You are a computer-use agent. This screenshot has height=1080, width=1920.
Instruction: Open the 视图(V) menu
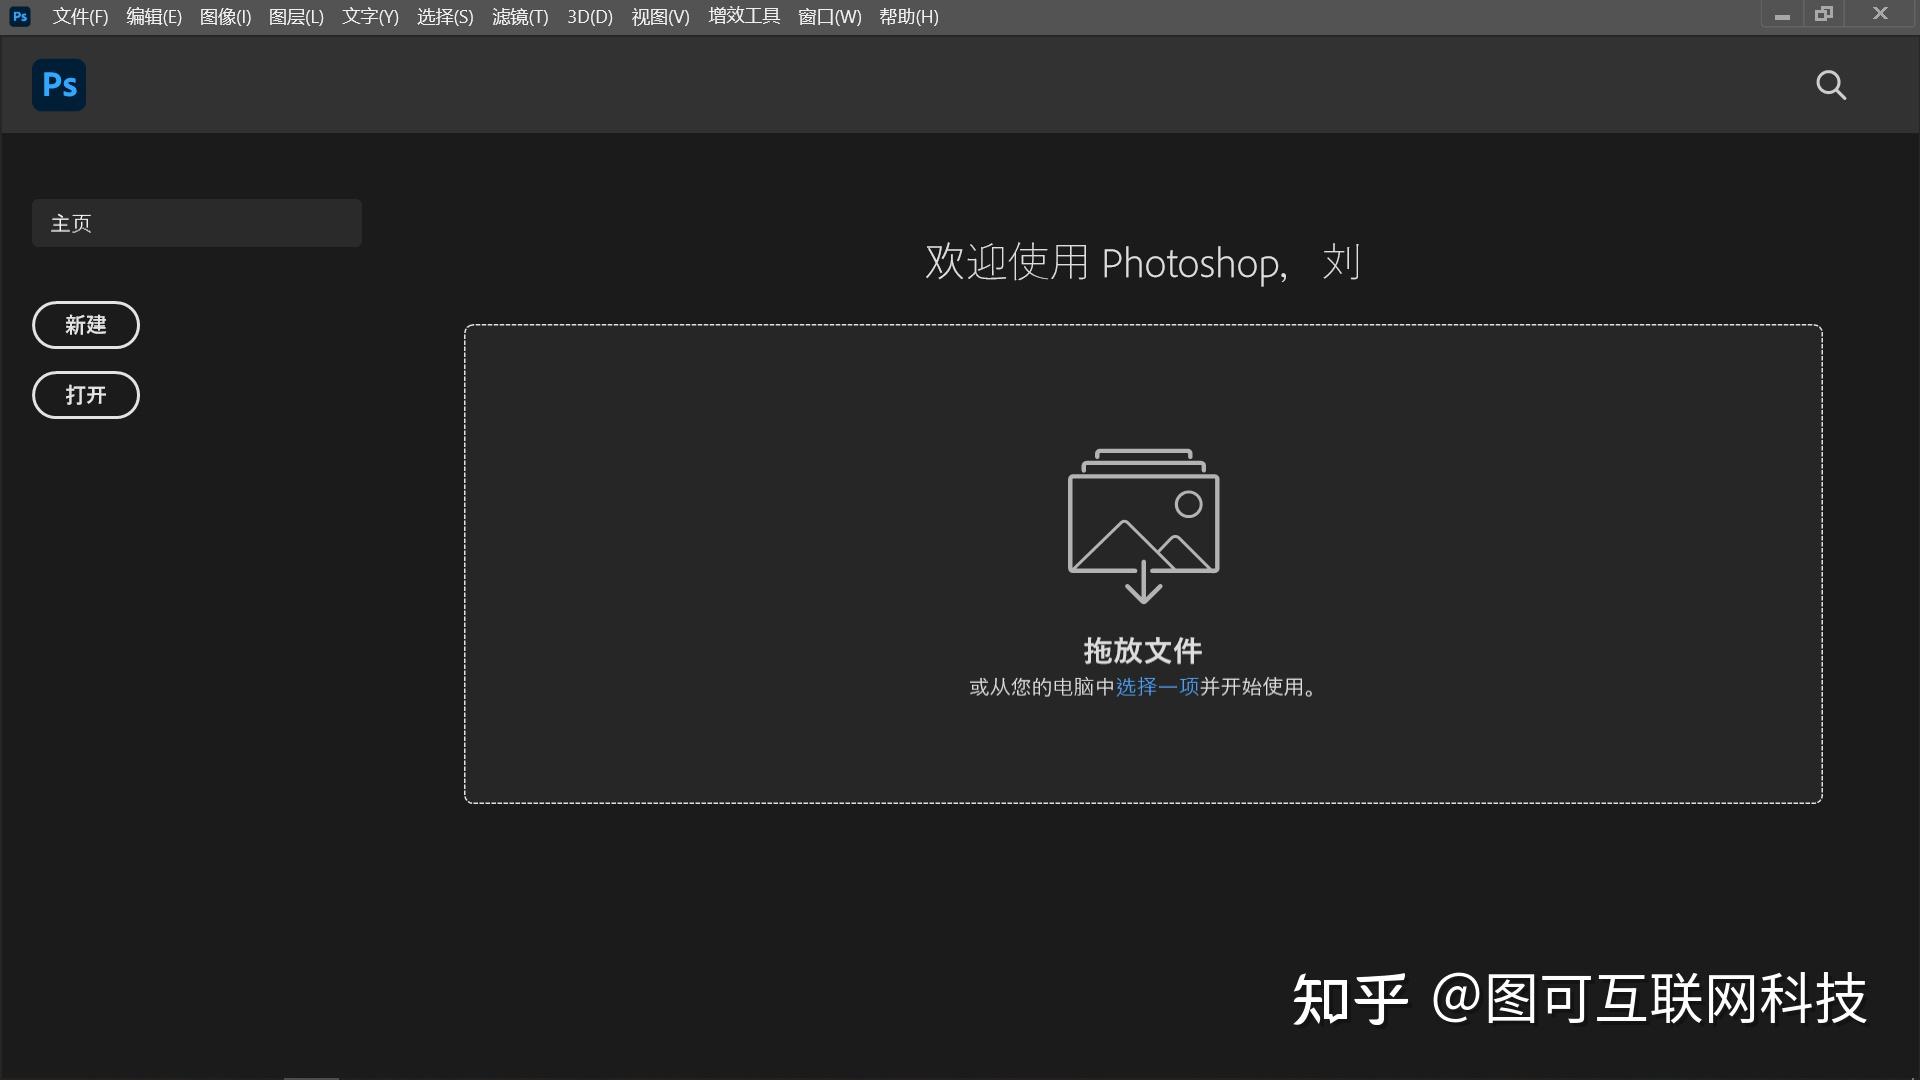(x=659, y=16)
